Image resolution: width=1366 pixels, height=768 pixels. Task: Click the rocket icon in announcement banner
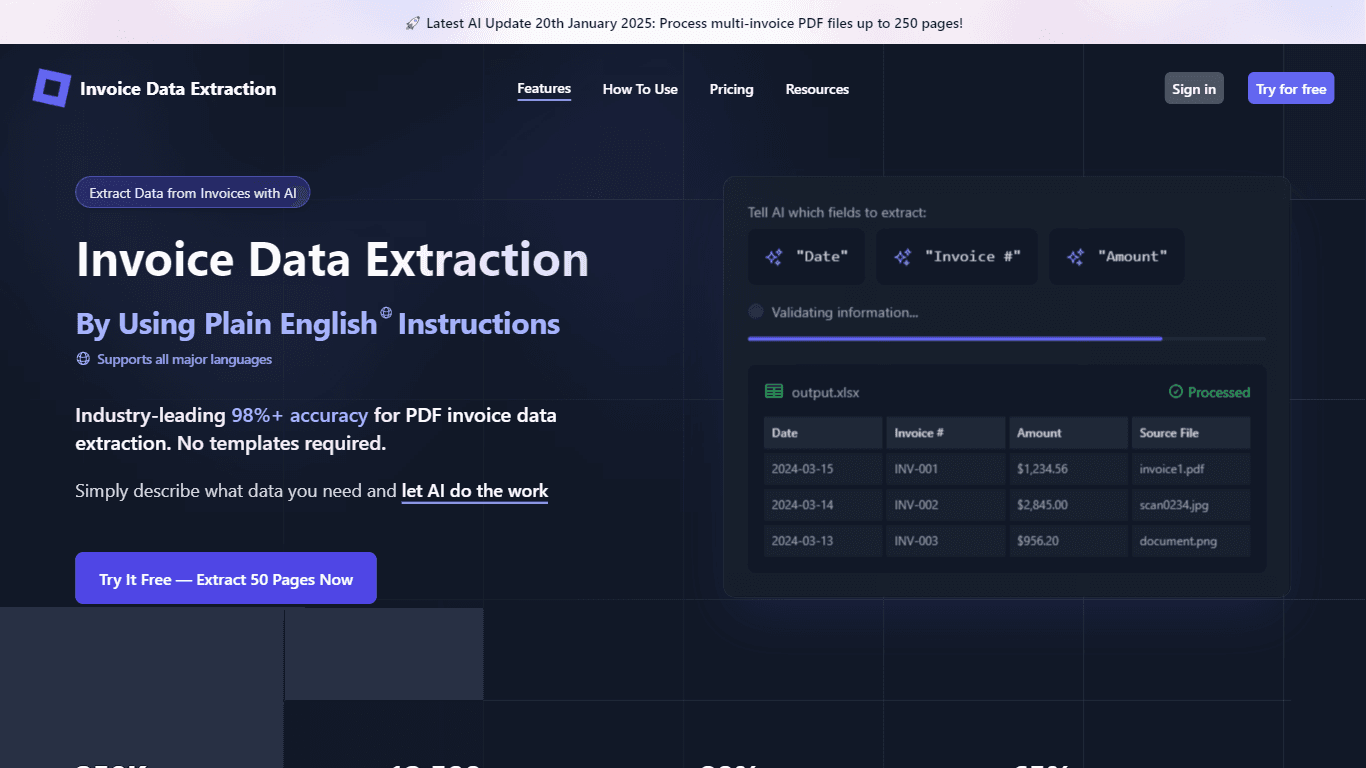pyautogui.click(x=412, y=23)
